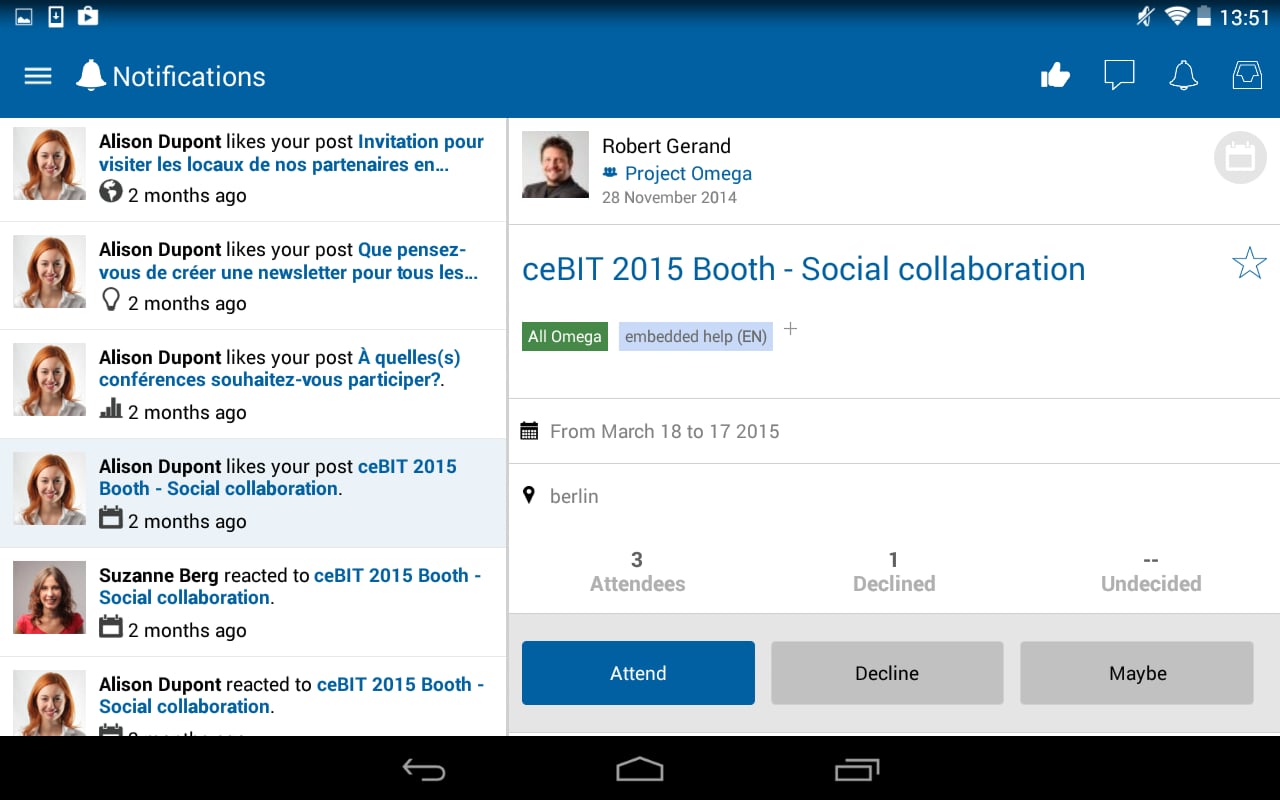
Task: Select the embedded help (EN) tag
Action: coord(696,336)
